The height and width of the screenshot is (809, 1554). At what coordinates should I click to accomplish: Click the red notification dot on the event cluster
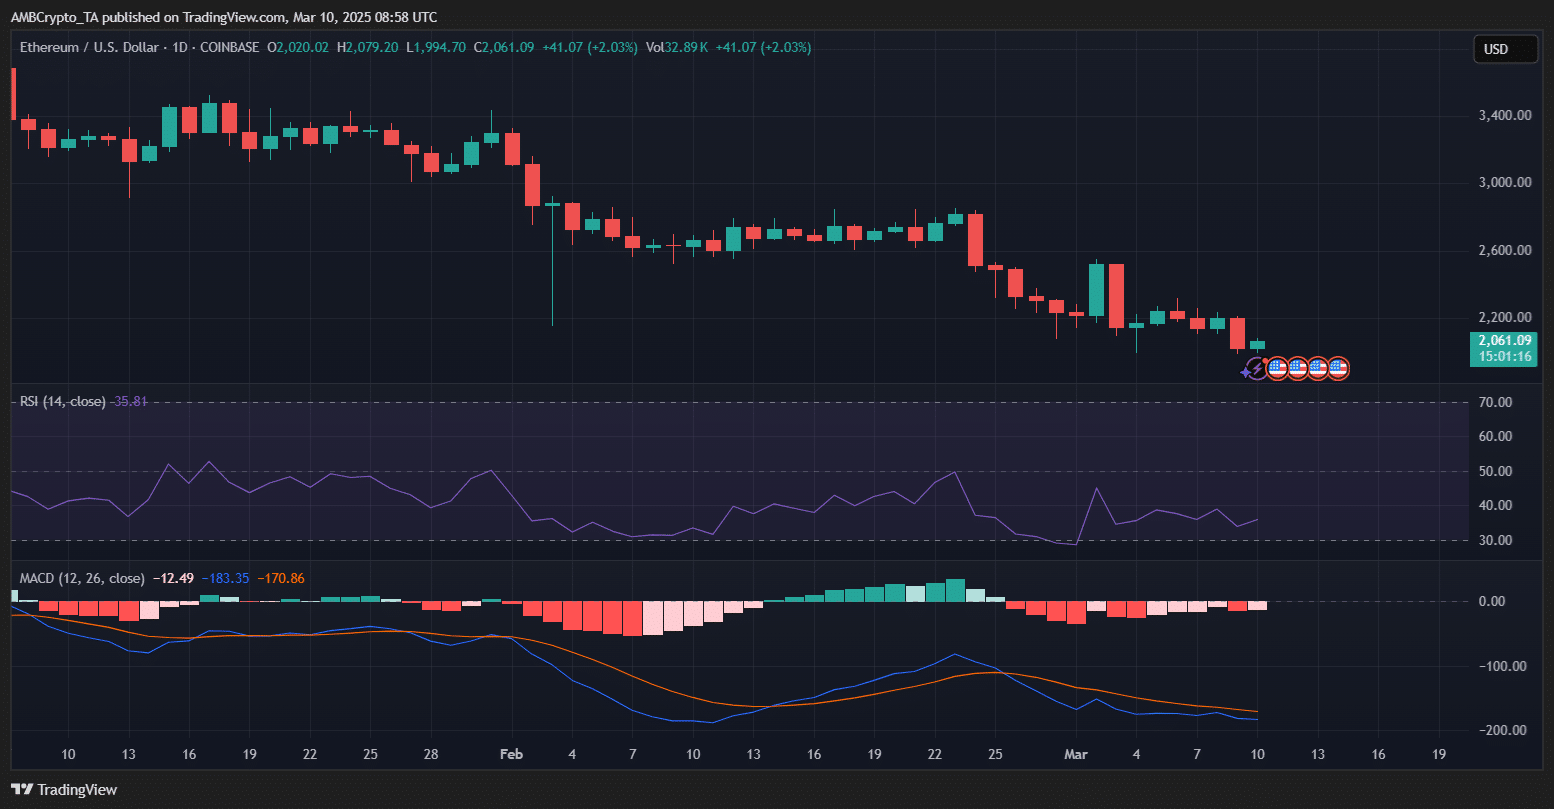pos(1265,361)
